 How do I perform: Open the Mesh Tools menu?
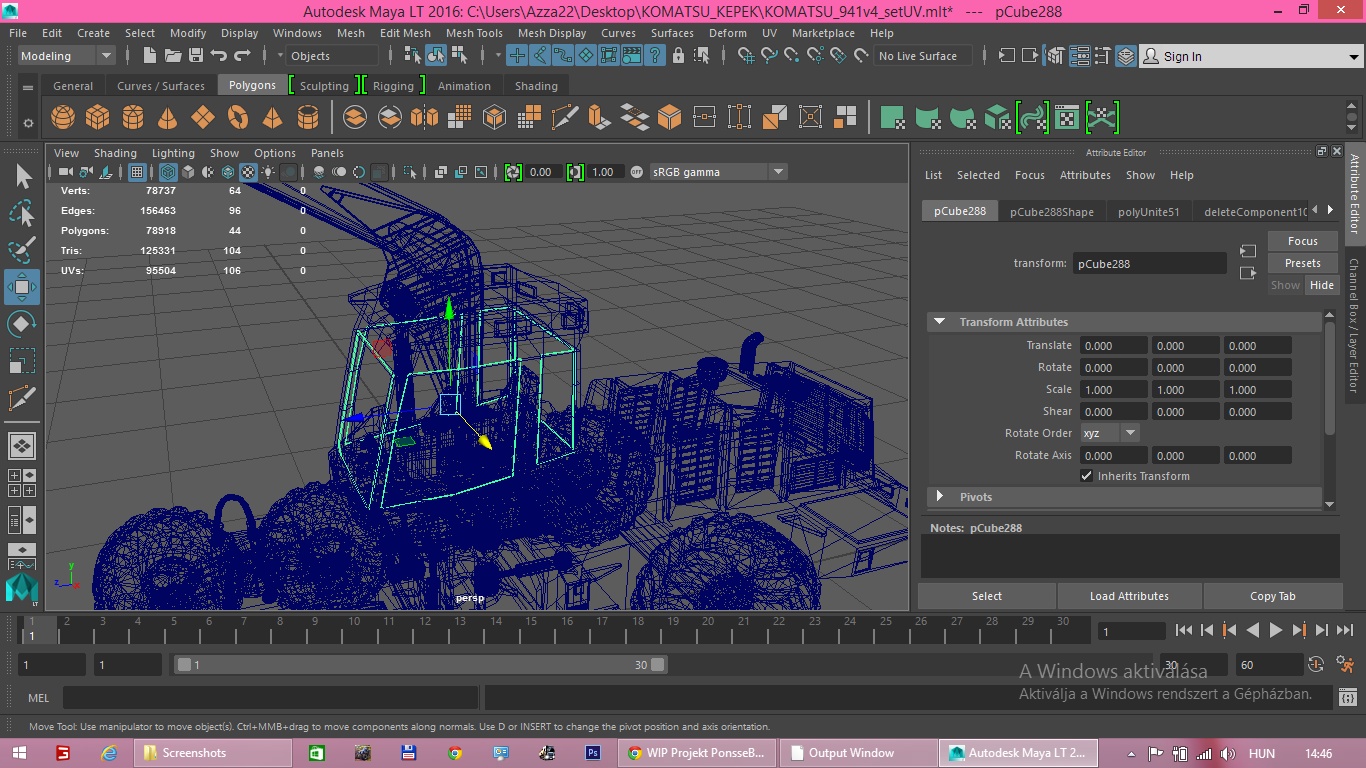(x=474, y=33)
